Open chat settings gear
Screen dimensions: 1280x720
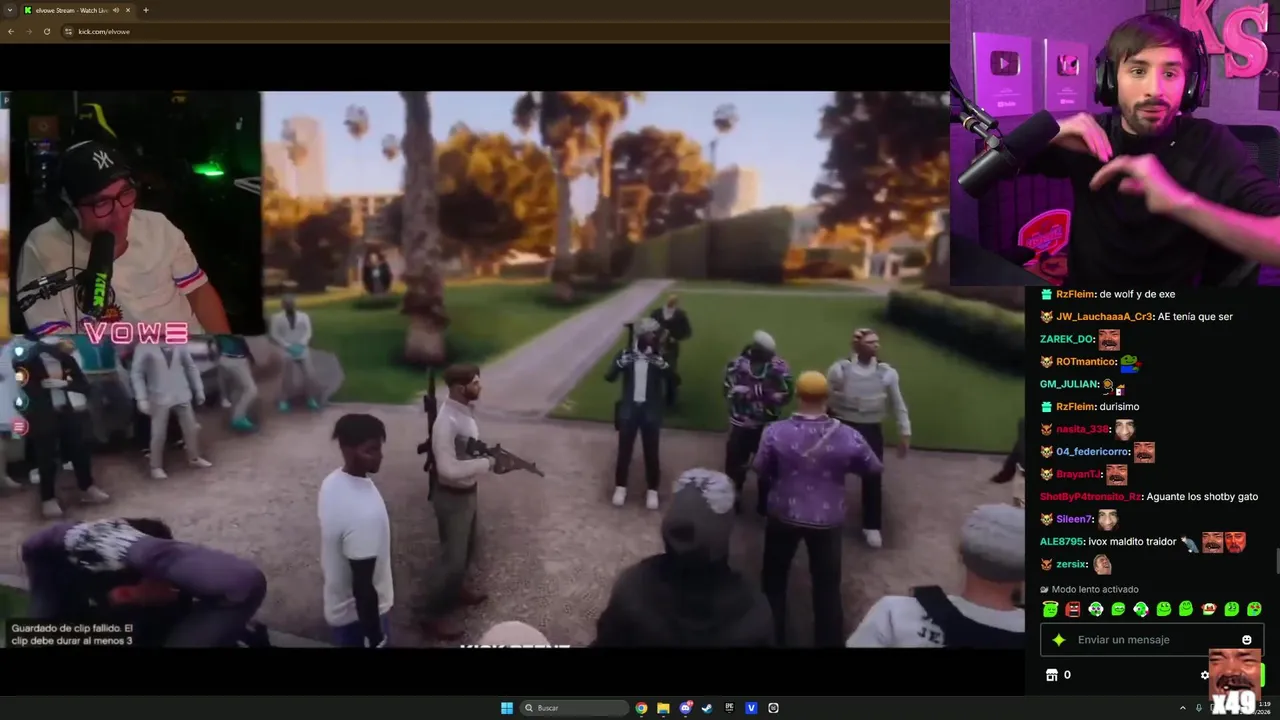(1204, 675)
